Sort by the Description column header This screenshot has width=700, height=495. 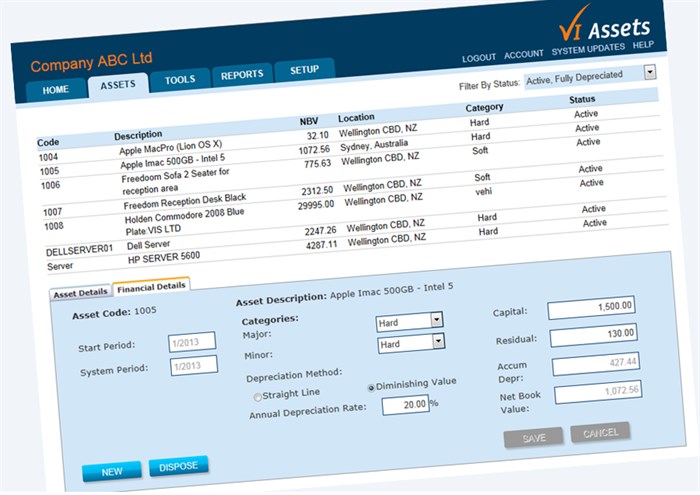138,135
